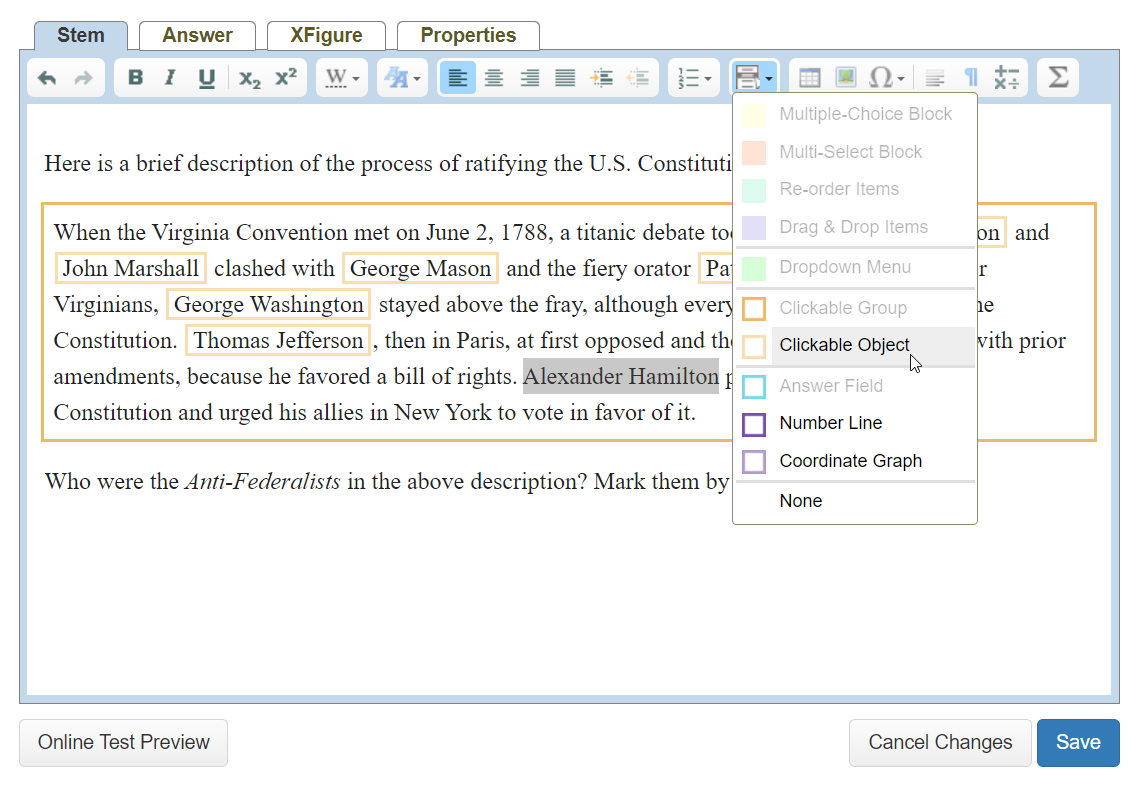Click the Redo arrow icon
Viewport: 1140px width, 791px height.
[84, 78]
